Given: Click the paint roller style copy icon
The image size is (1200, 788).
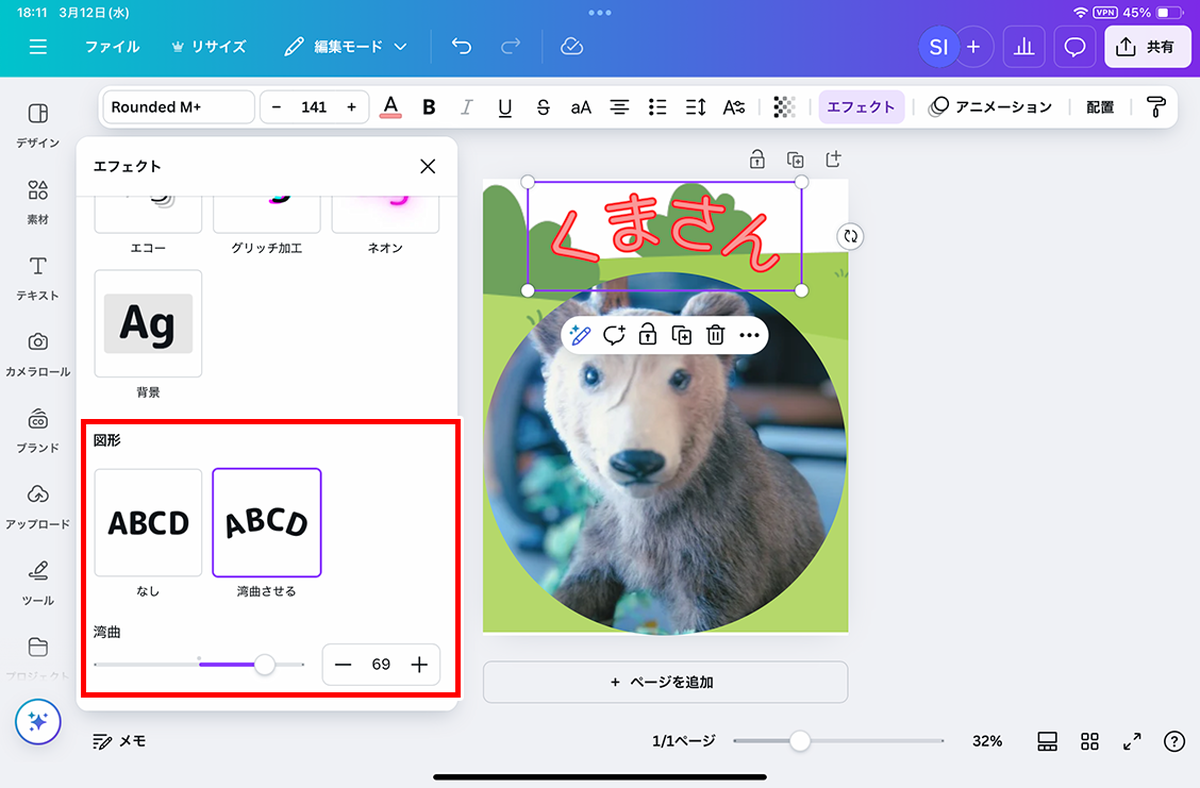Looking at the screenshot, I should pos(1156,107).
